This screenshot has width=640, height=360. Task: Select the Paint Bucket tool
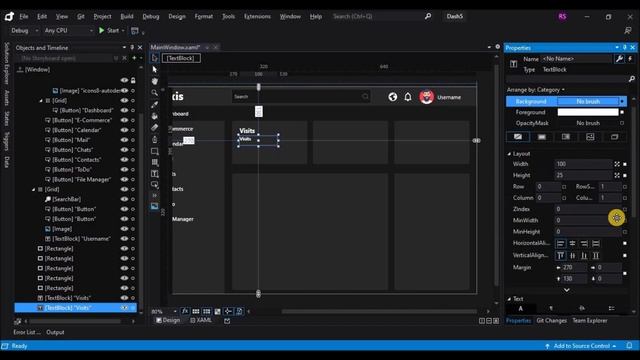coord(155,116)
